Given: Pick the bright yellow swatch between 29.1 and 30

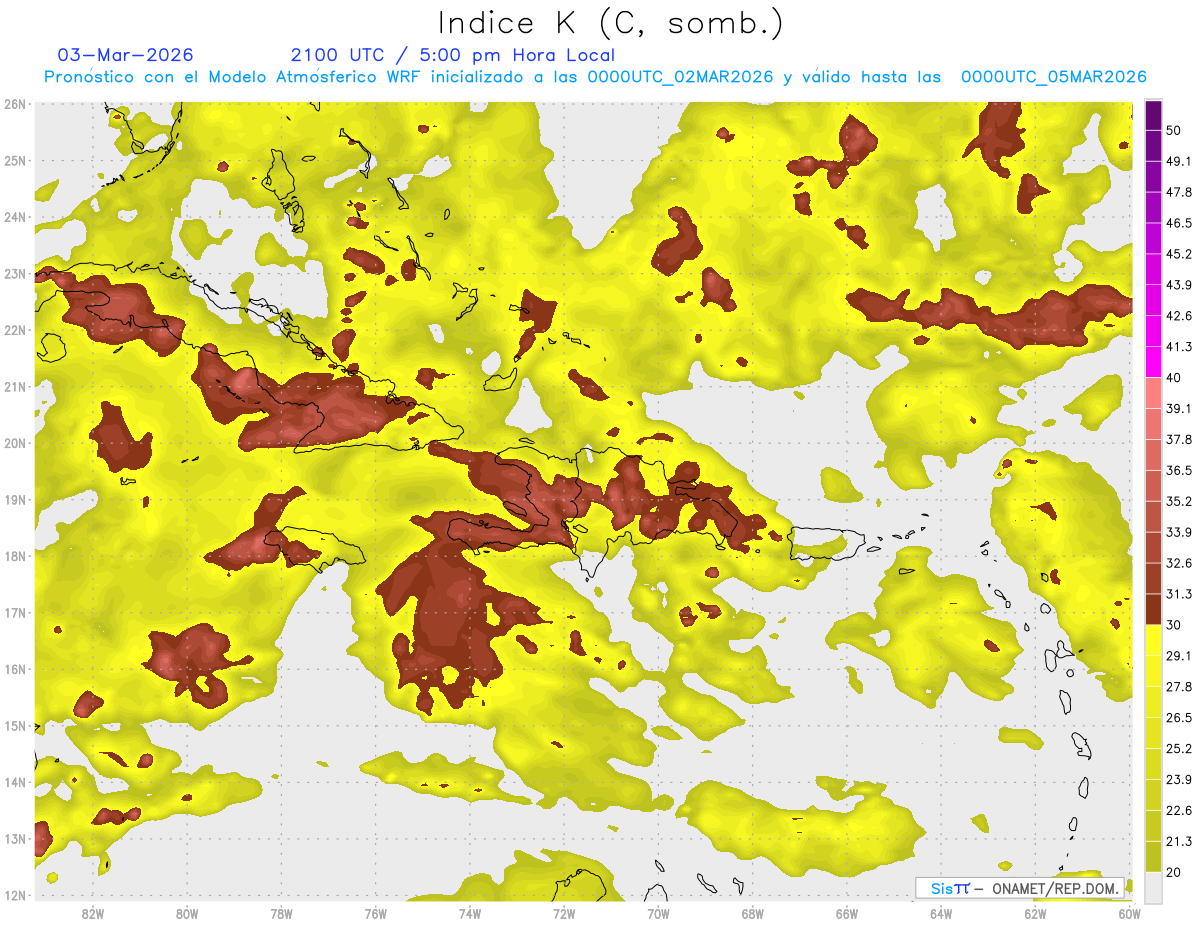Looking at the screenshot, I should [x=1153, y=640].
